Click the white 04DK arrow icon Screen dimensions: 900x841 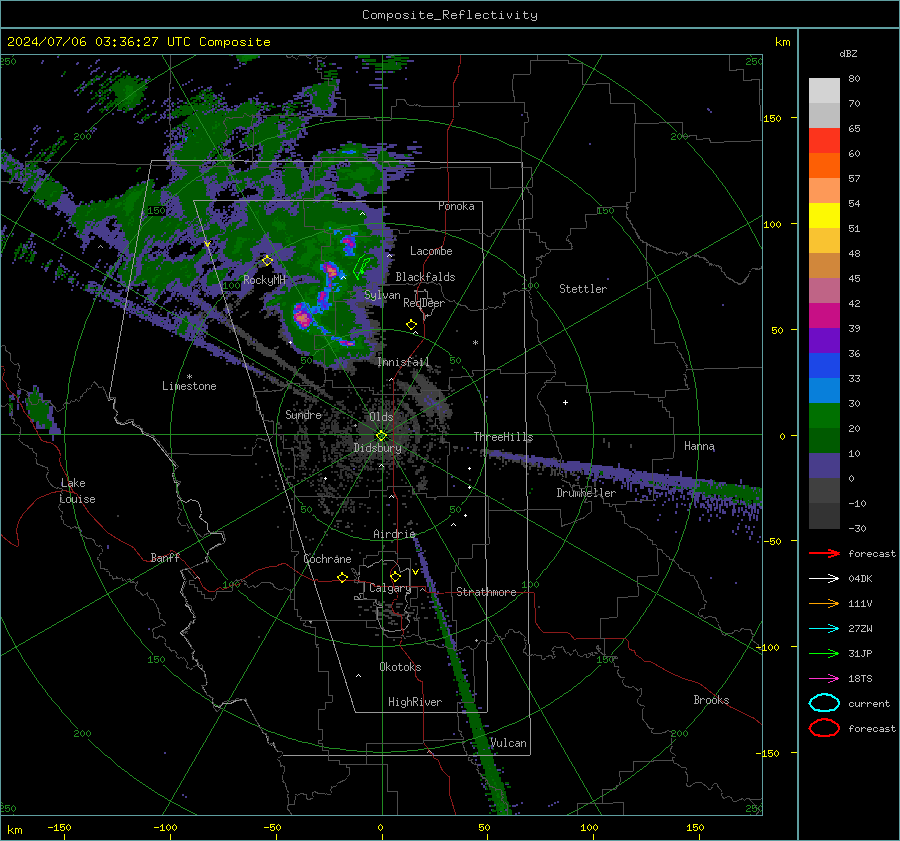[824, 579]
